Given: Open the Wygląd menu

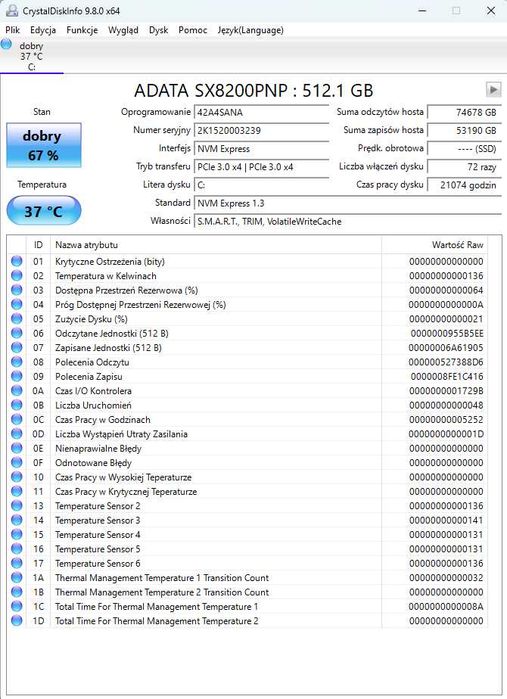Looking at the screenshot, I should (x=123, y=30).
